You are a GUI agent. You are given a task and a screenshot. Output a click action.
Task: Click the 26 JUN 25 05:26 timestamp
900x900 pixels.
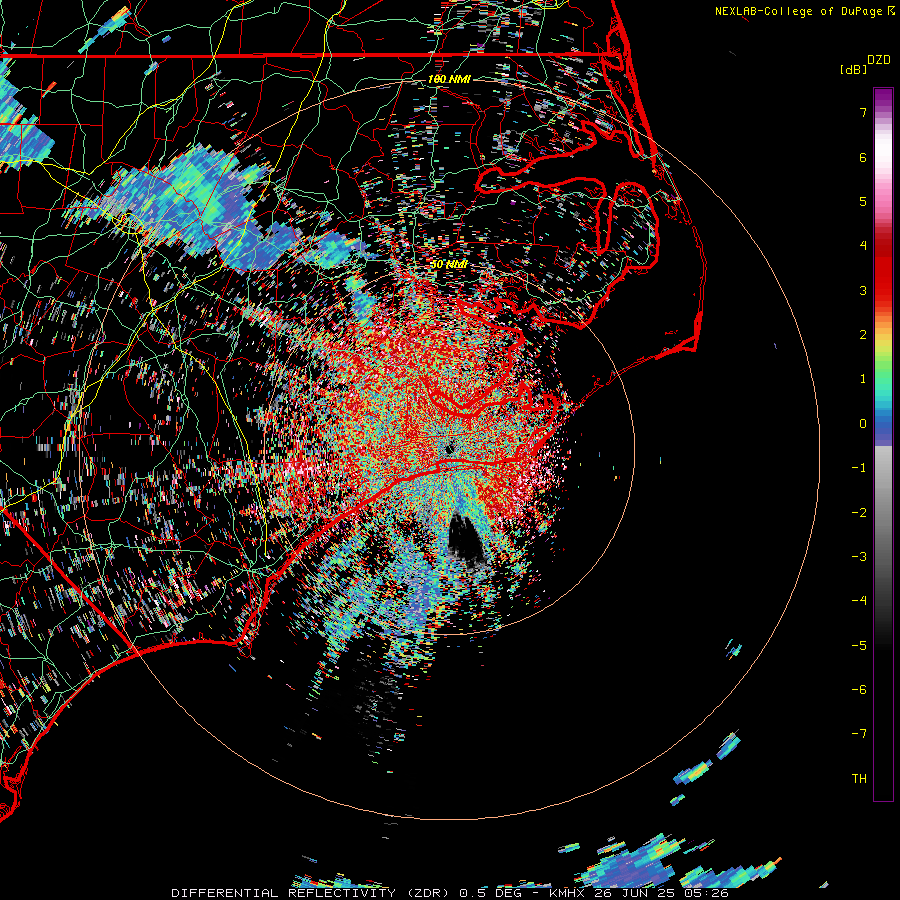663,893
